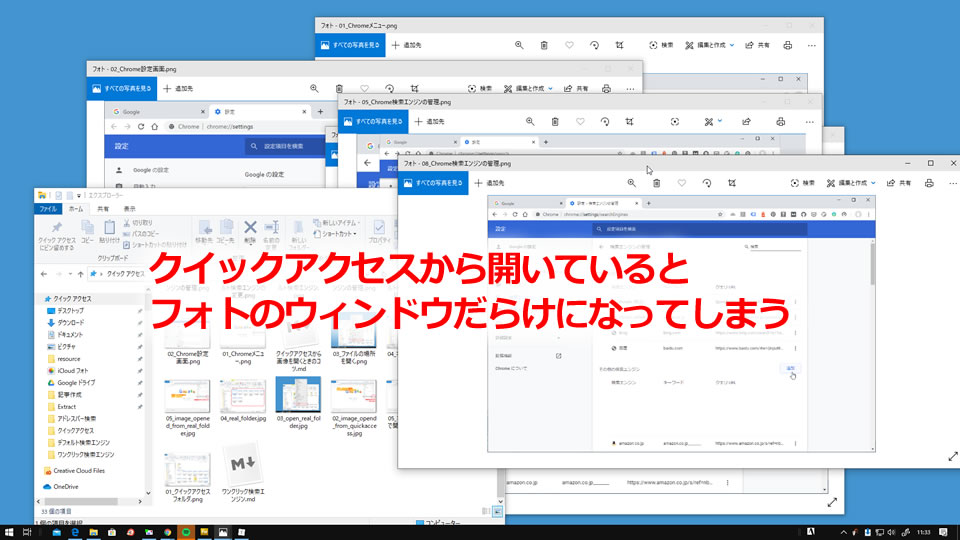Zoom the image in 02_Chrome設定画面 window
Screen dimensions: 960x540
314,88
